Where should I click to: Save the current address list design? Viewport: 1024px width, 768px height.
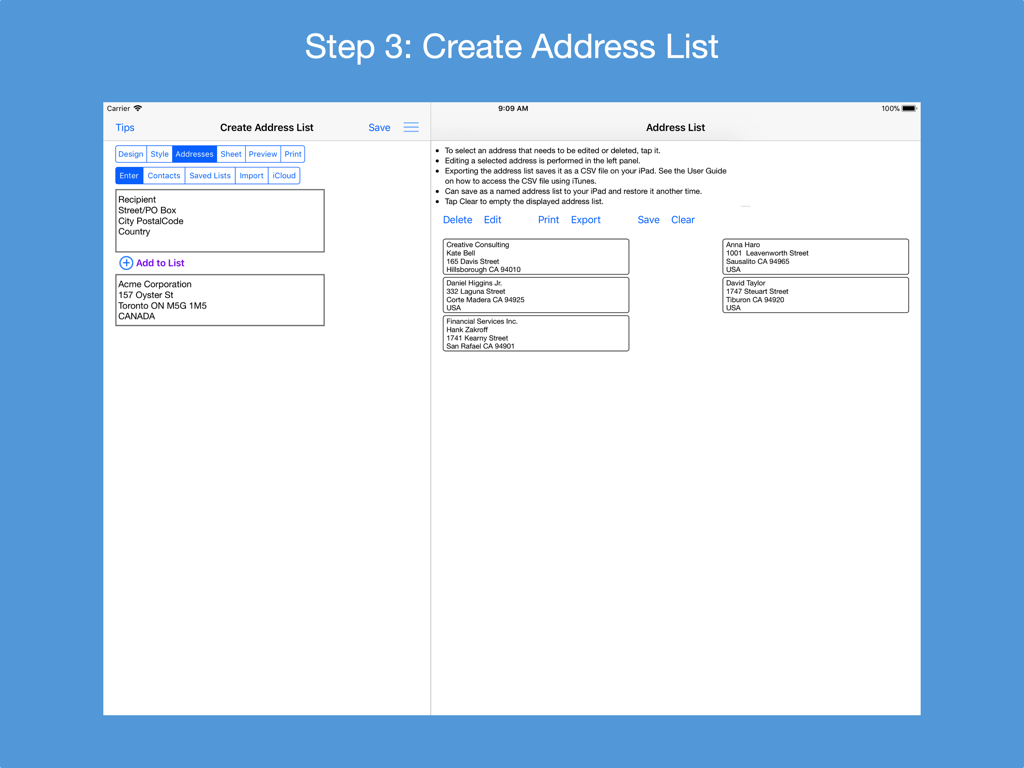tap(379, 127)
